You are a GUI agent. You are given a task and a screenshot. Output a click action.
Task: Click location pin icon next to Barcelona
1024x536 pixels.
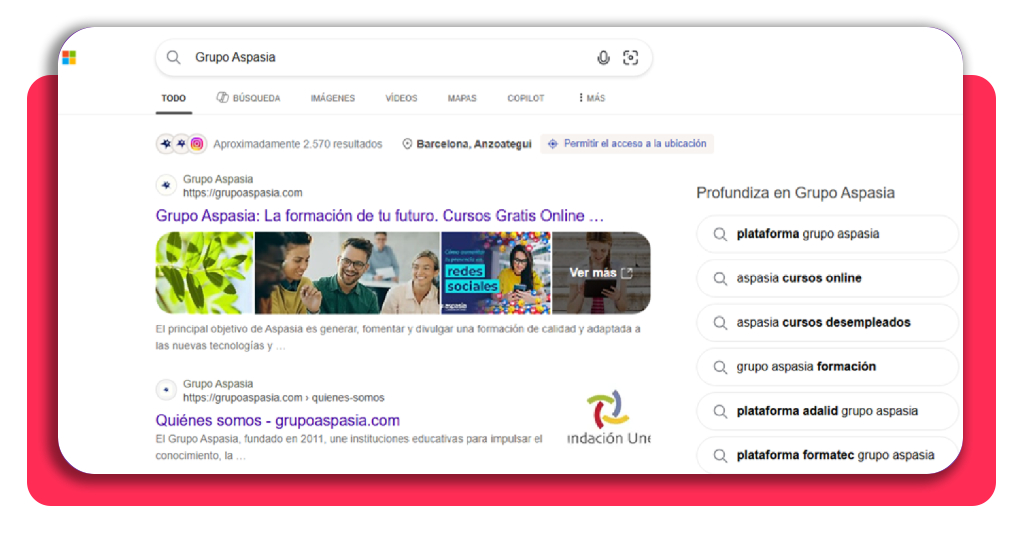click(x=407, y=144)
